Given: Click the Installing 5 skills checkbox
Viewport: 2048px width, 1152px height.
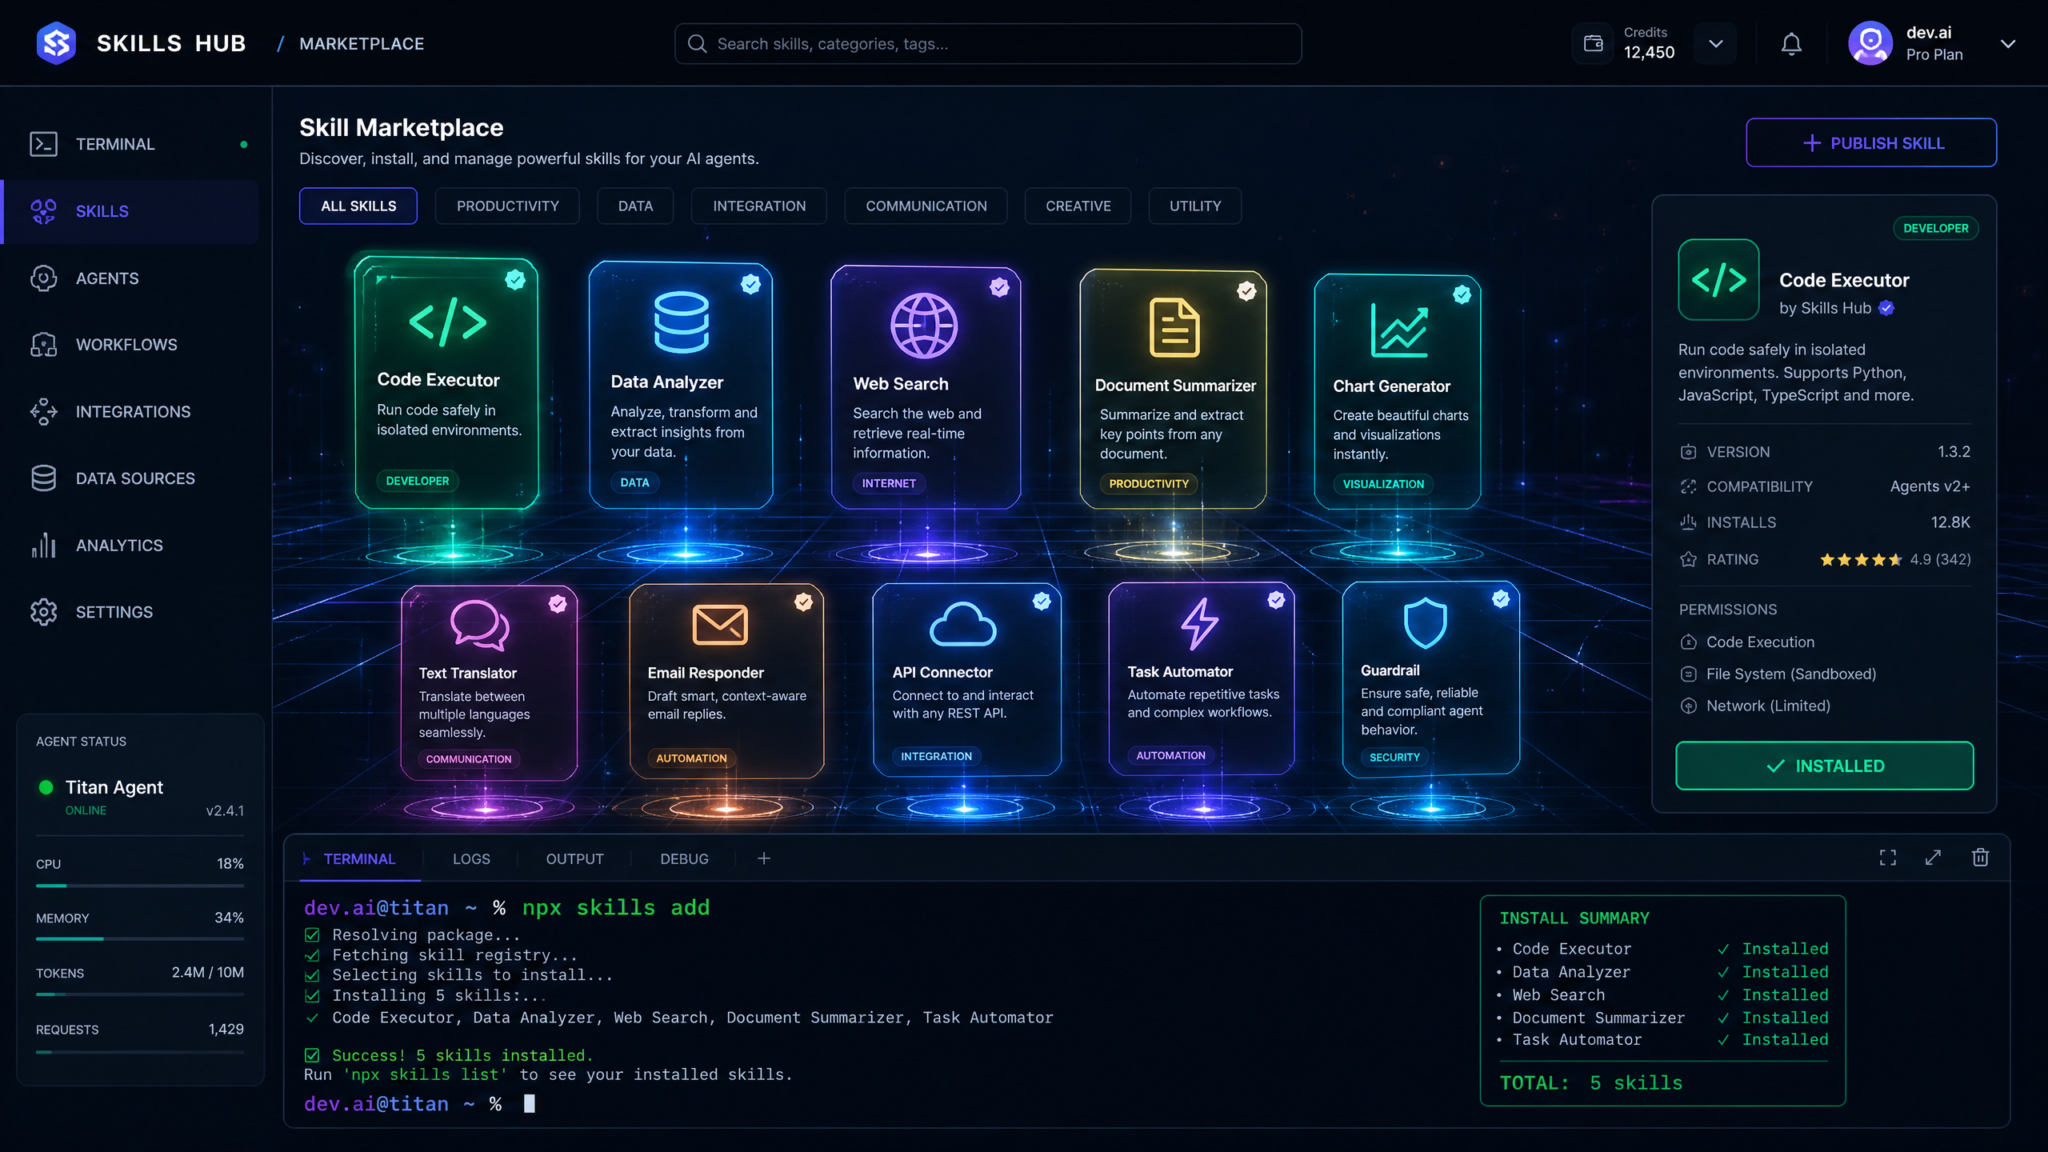Looking at the screenshot, I should click(312, 996).
